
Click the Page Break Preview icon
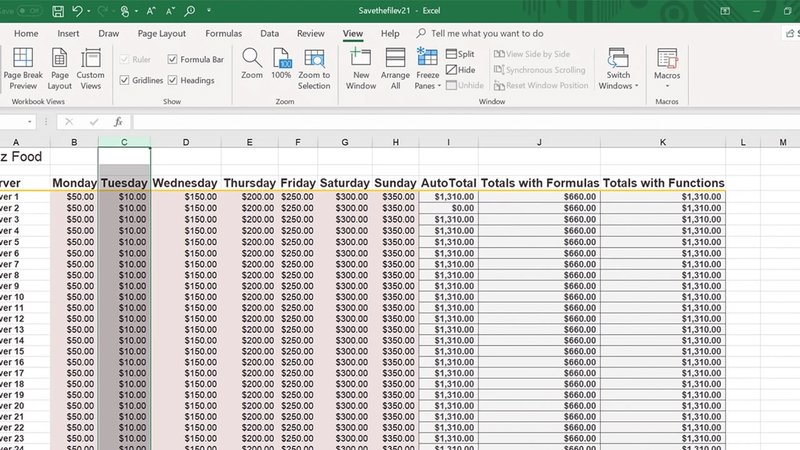coord(23,59)
